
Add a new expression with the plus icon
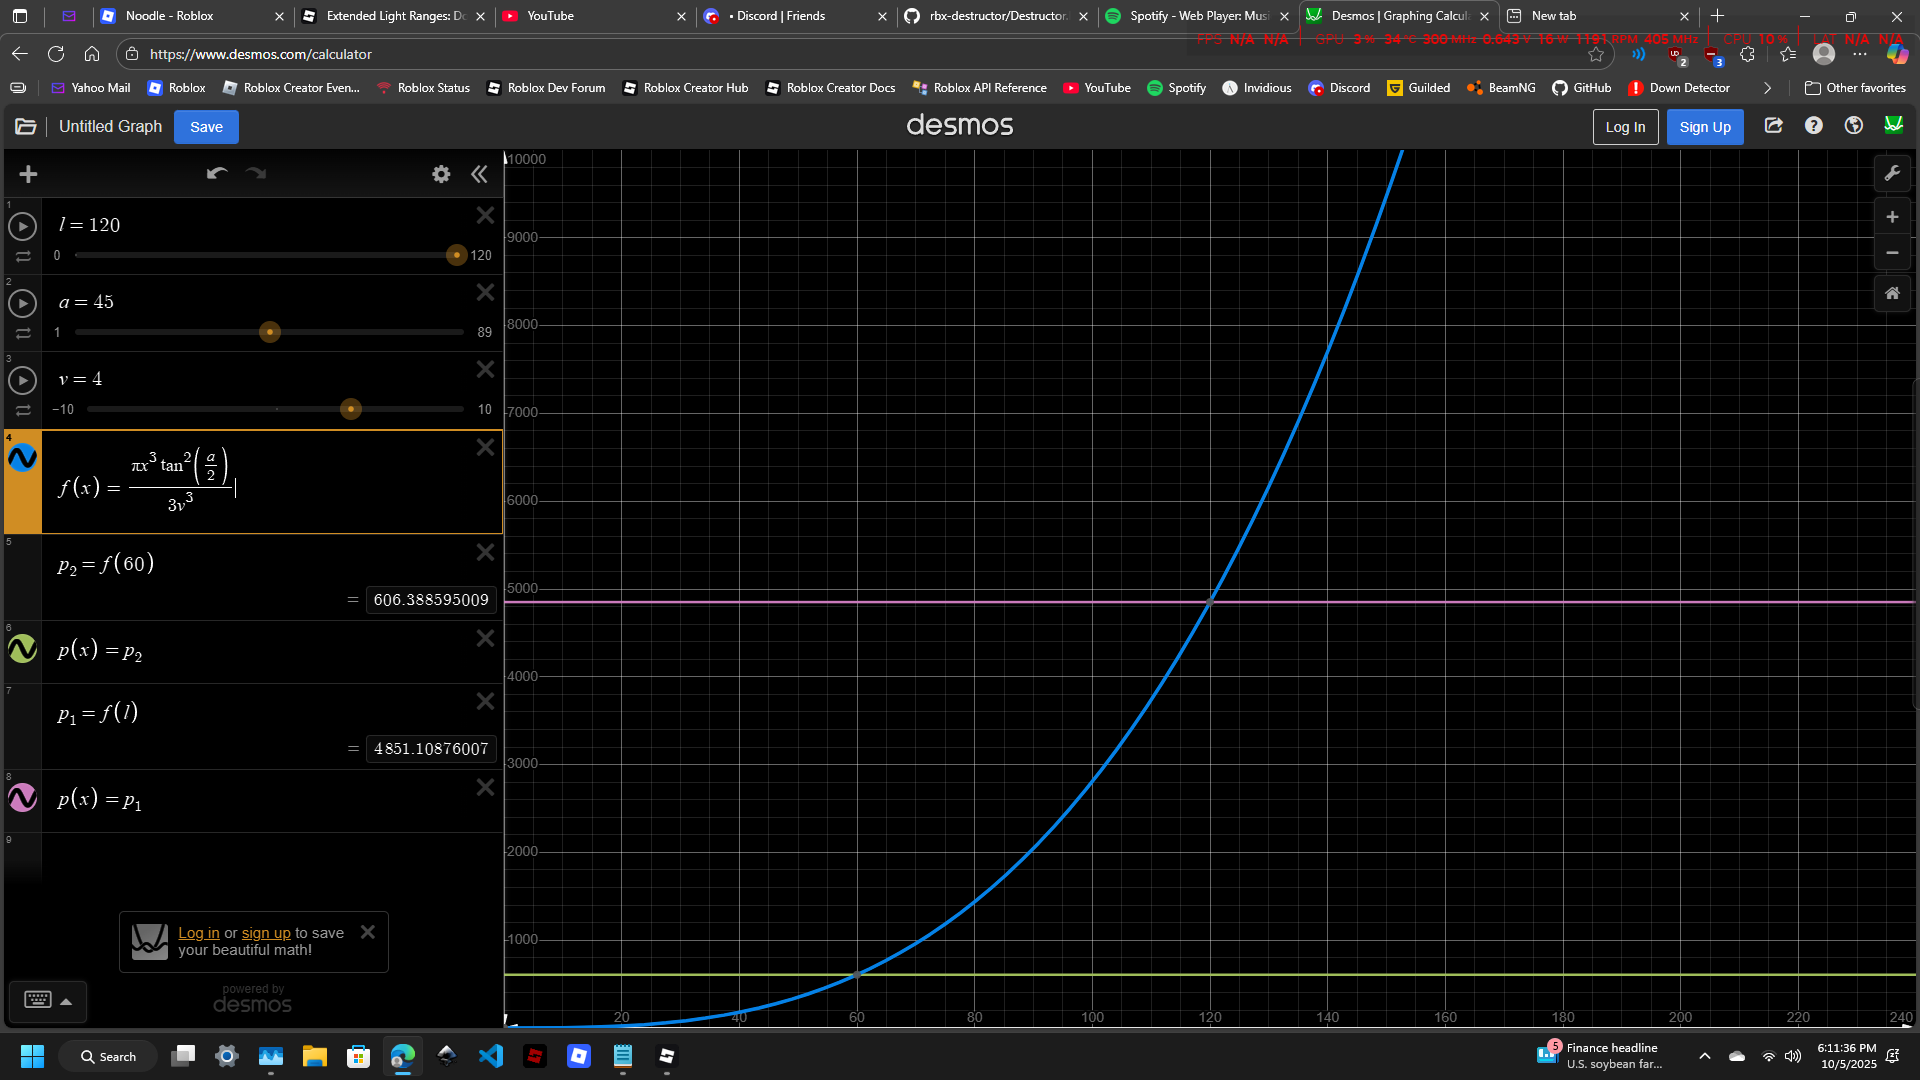point(28,173)
